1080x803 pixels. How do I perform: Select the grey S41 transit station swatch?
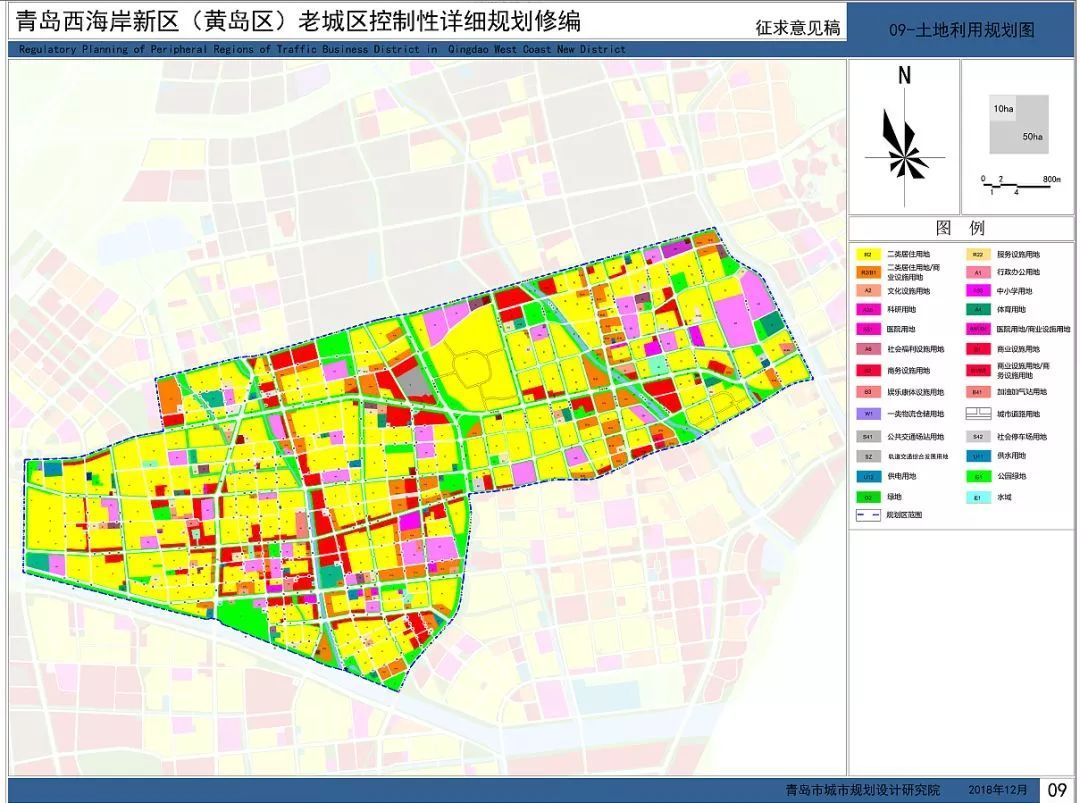click(868, 437)
